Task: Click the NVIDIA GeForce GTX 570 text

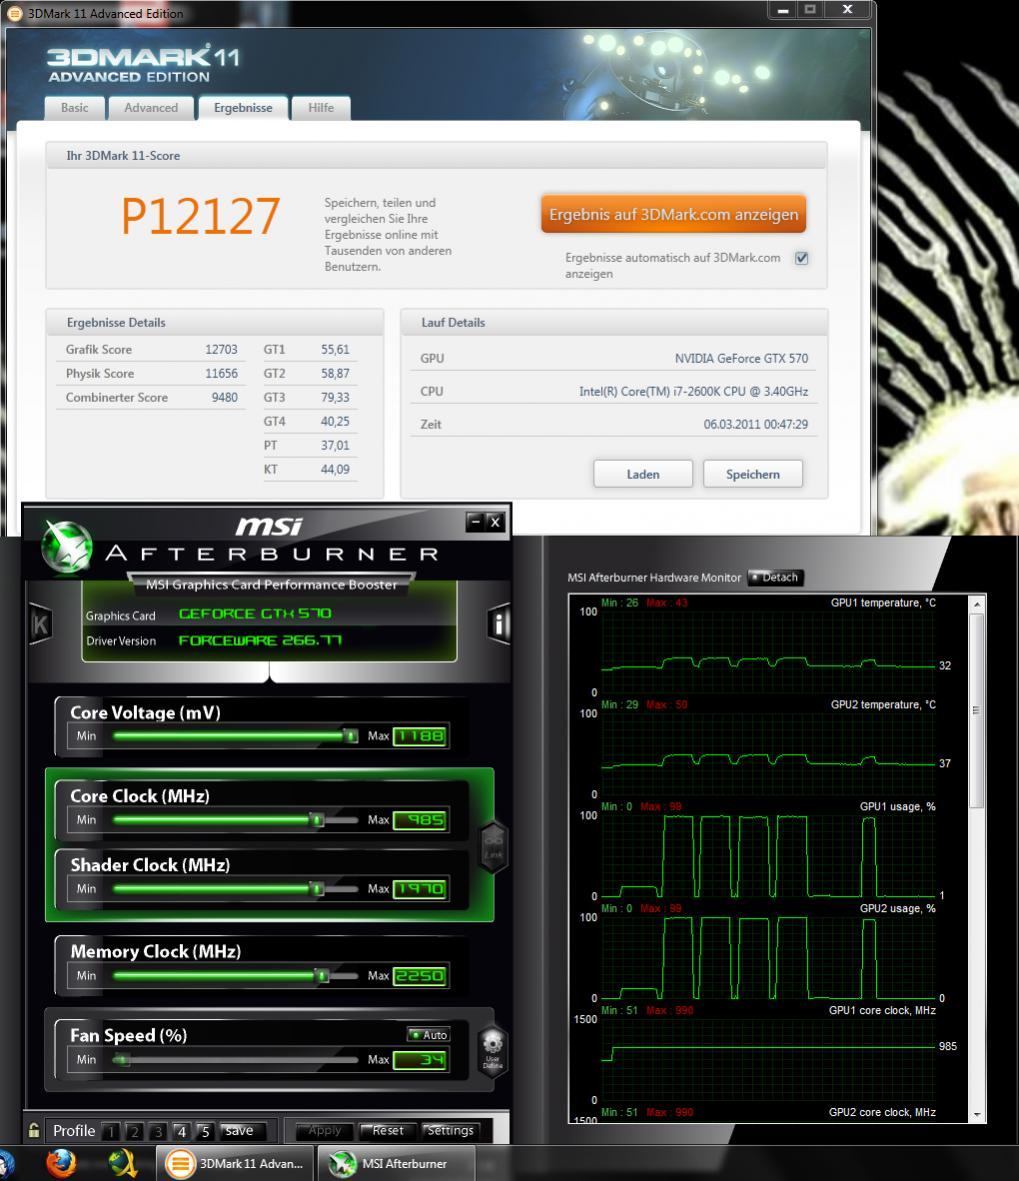Action: tap(741, 359)
